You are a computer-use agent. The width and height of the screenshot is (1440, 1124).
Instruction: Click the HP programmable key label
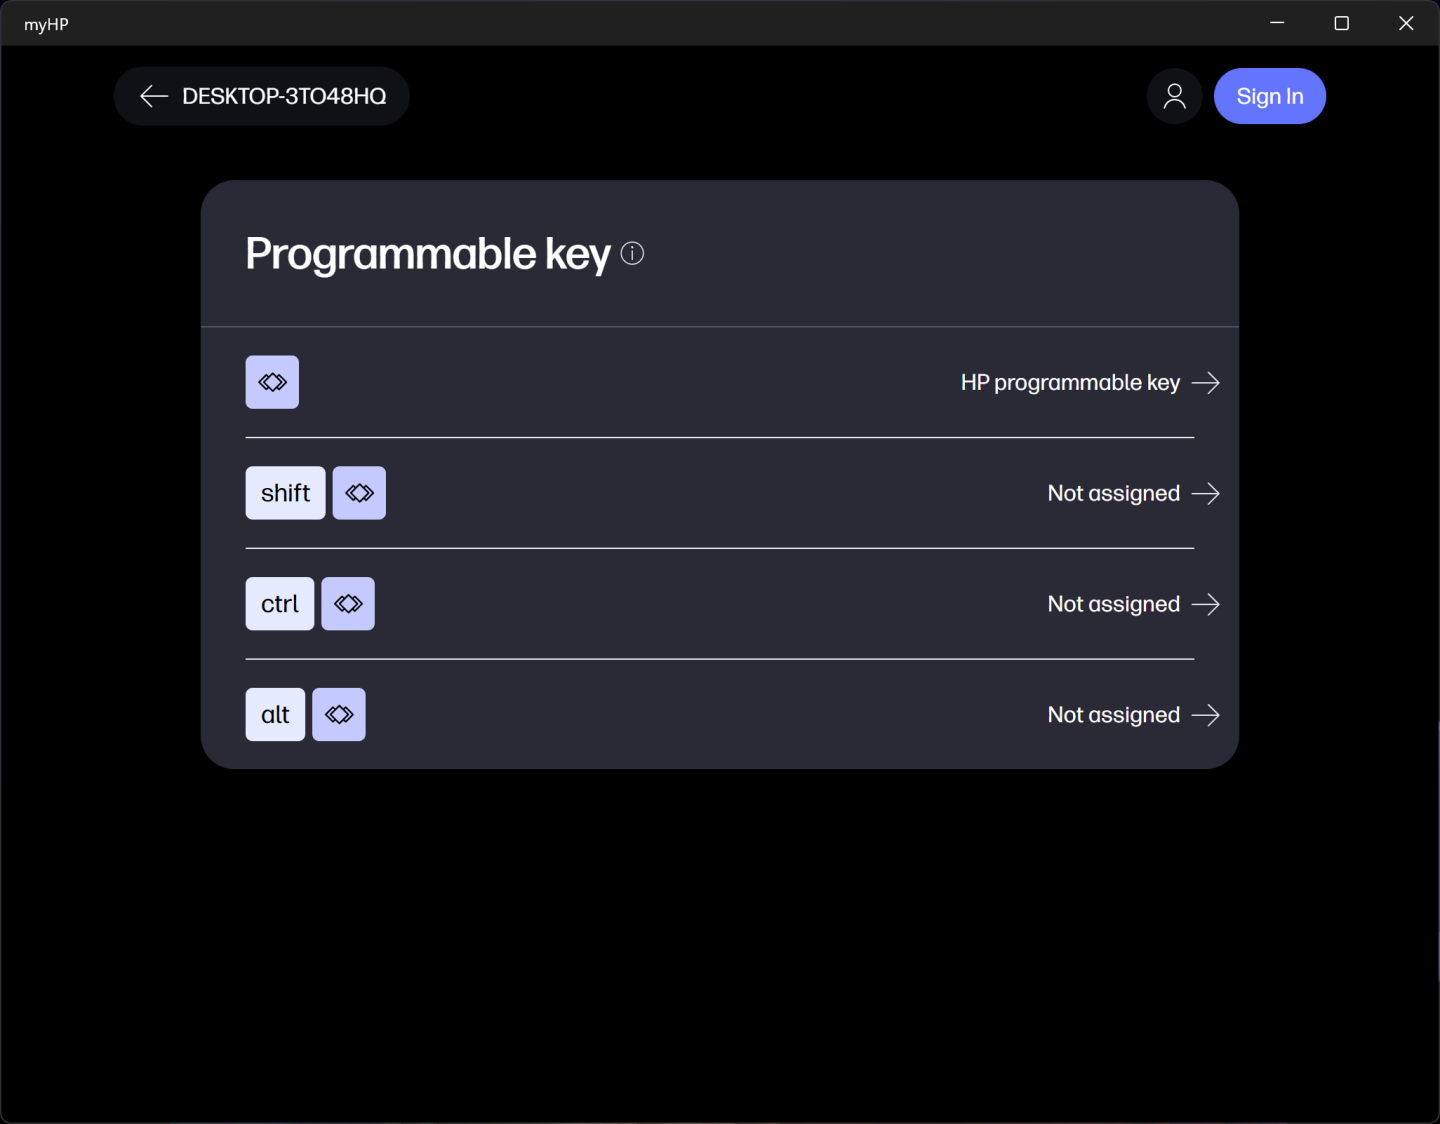1070,383
